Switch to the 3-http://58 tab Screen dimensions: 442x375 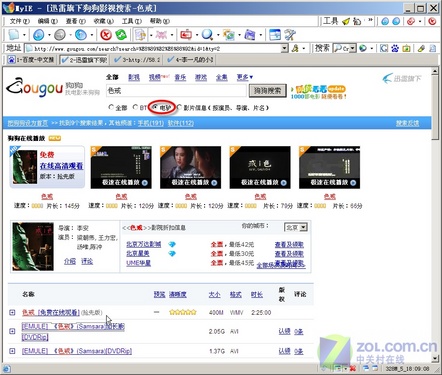click(137, 60)
